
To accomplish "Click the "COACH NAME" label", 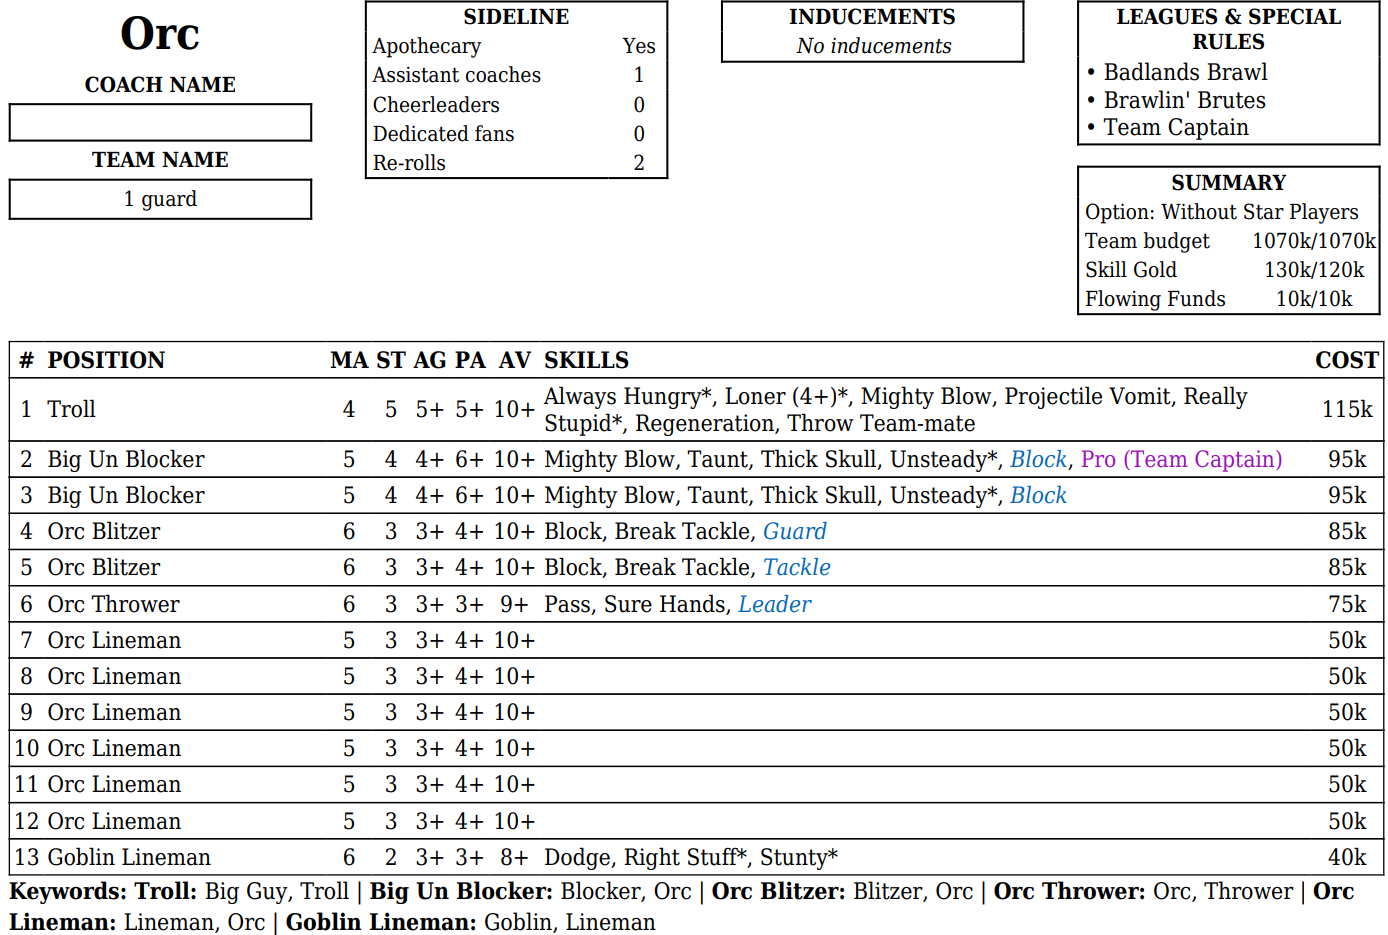I will 160,85.
